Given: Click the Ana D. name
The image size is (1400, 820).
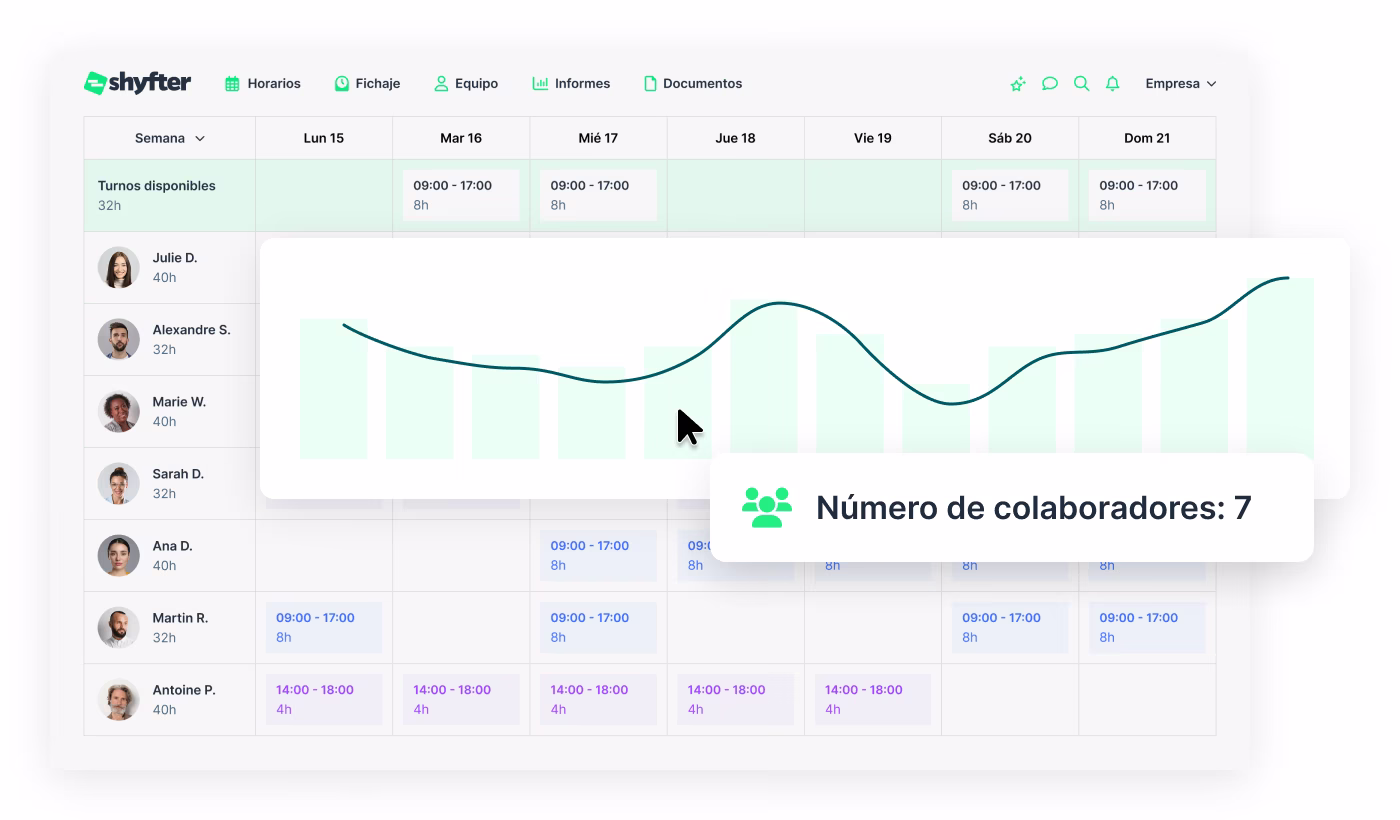Looking at the screenshot, I should (x=172, y=546).
